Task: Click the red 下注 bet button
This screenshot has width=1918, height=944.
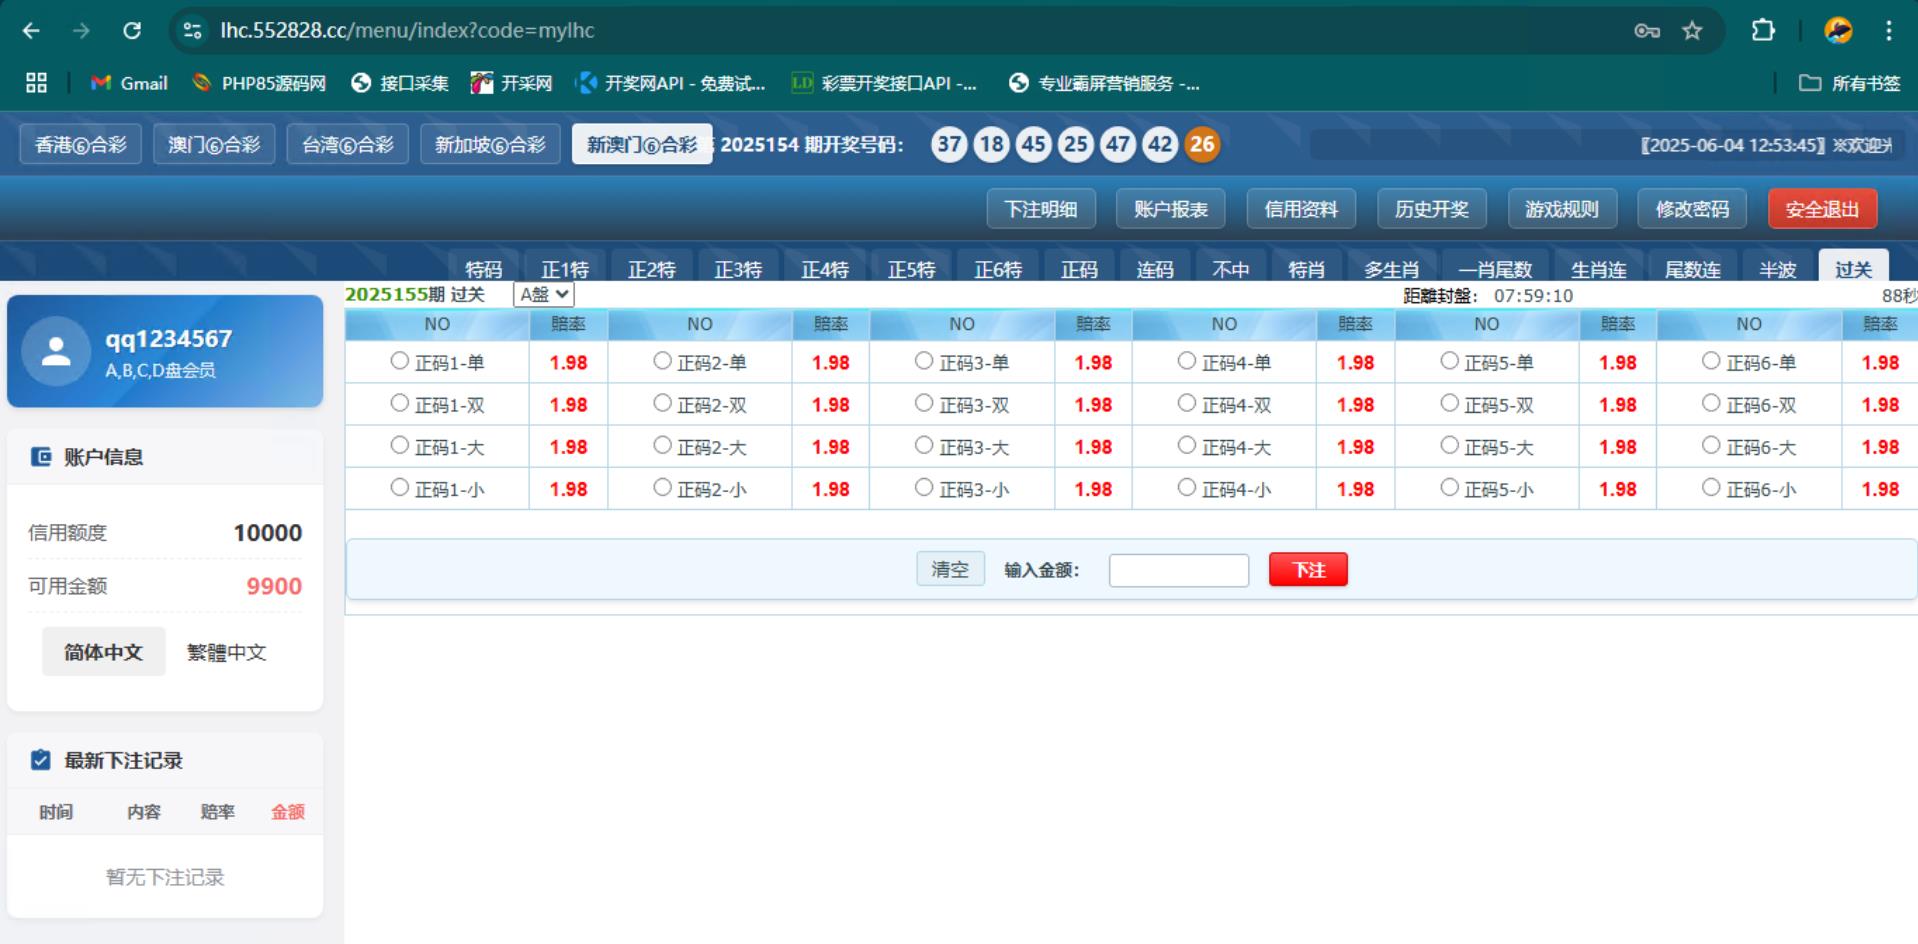Action: pos(1308,570)
